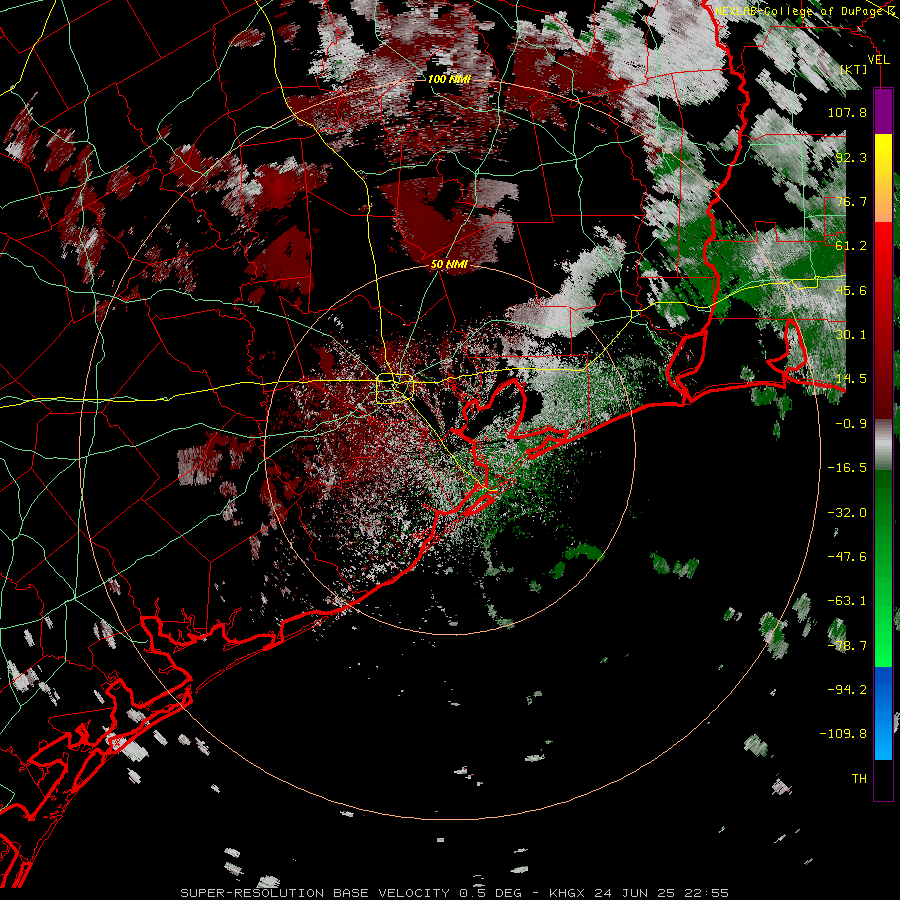This screenshot has height=900, width=900.
Task: Click the -16.5 velocity scale value
Action: (x=847, y=468)
